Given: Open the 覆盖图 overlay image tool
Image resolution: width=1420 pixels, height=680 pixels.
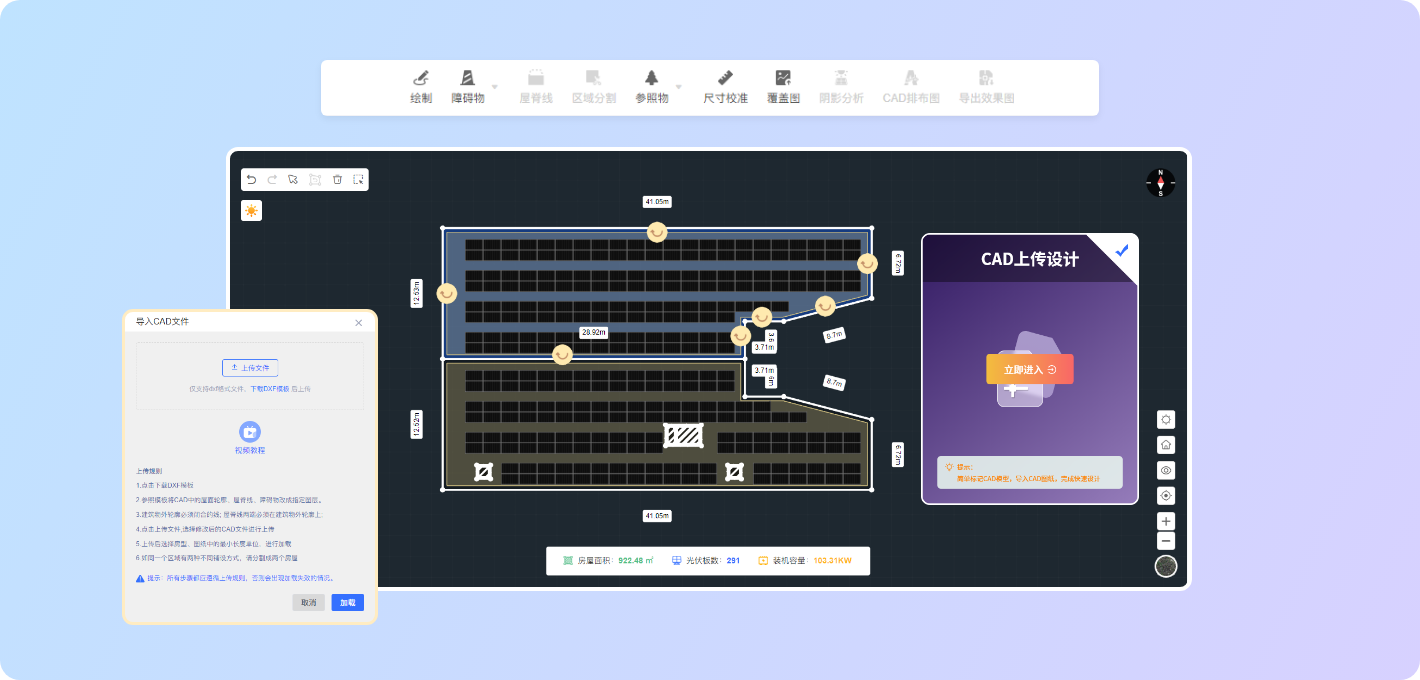Looking at the screenshot, I should [783, 86].
